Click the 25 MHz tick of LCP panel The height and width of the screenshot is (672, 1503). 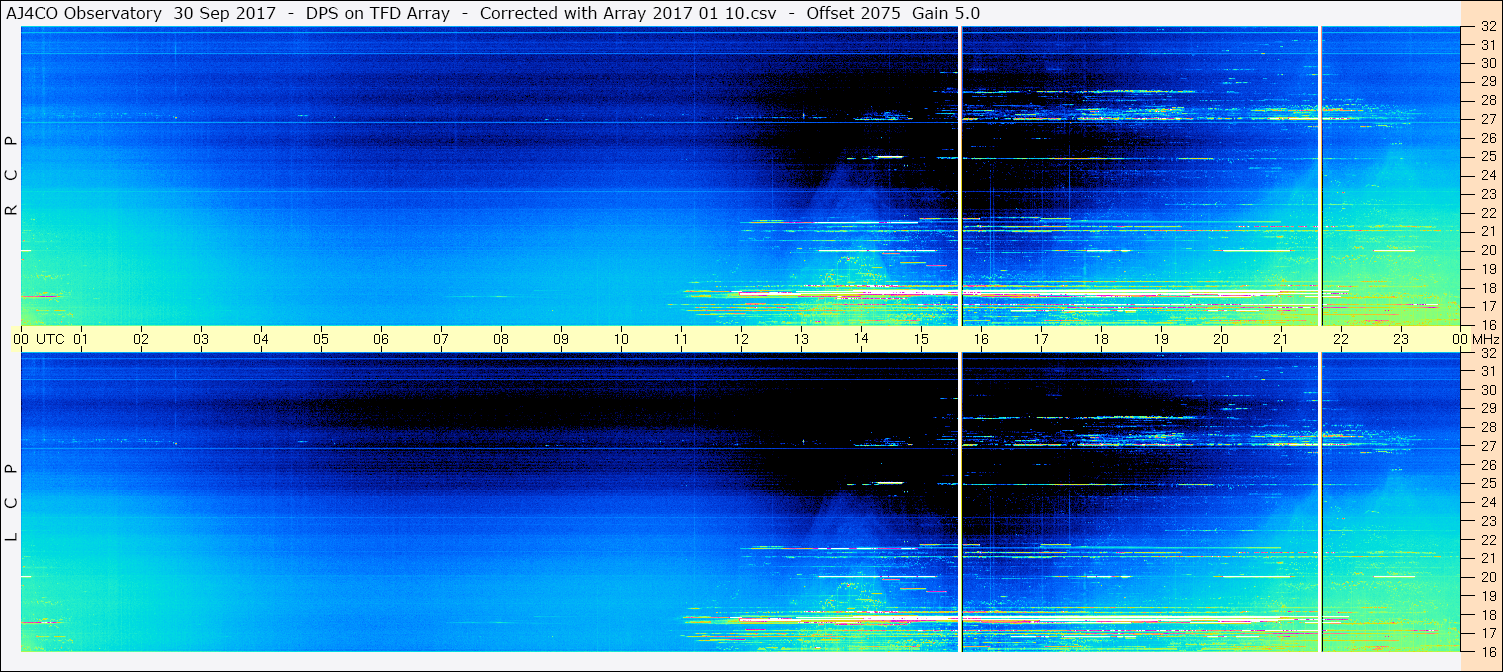(x=1488, y=483)
